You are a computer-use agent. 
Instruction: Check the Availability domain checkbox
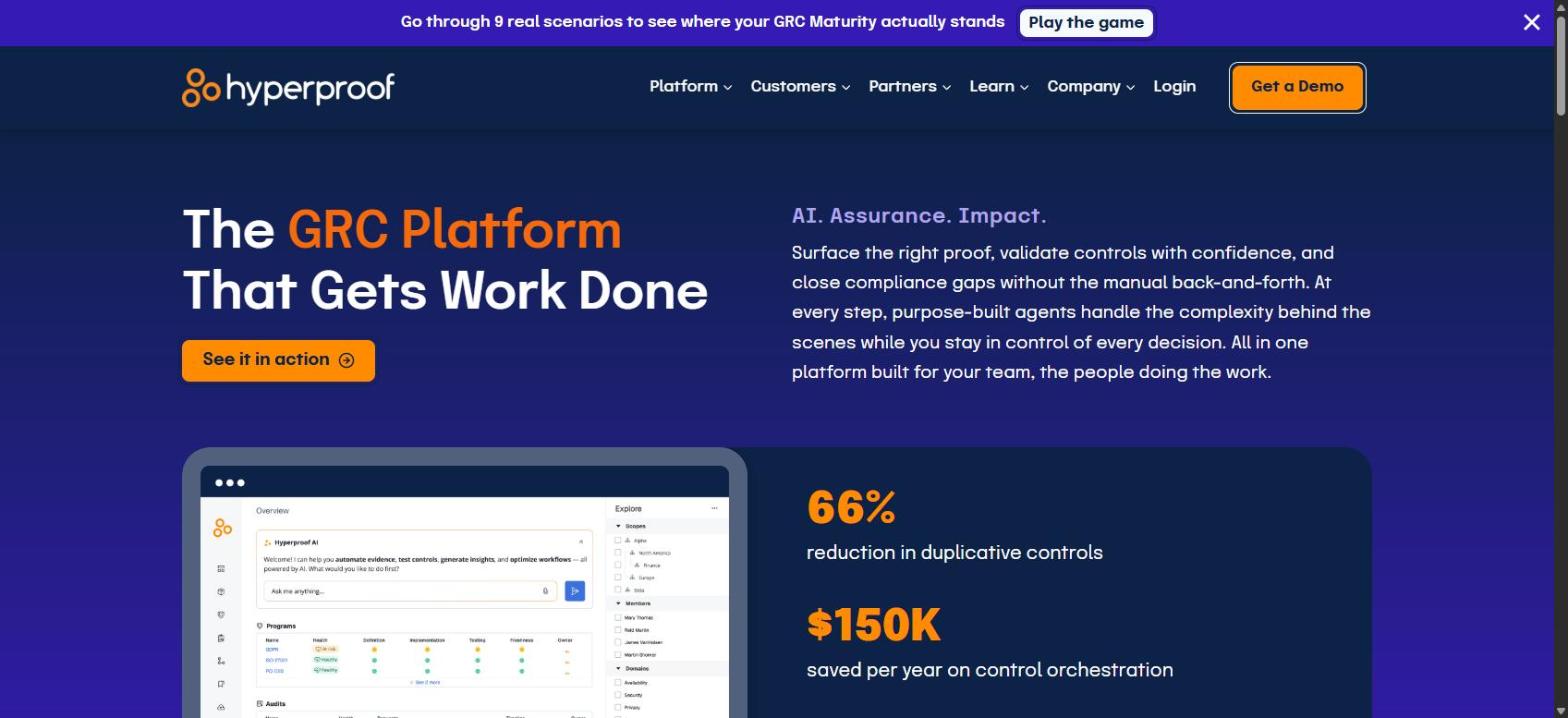point(618,682)
